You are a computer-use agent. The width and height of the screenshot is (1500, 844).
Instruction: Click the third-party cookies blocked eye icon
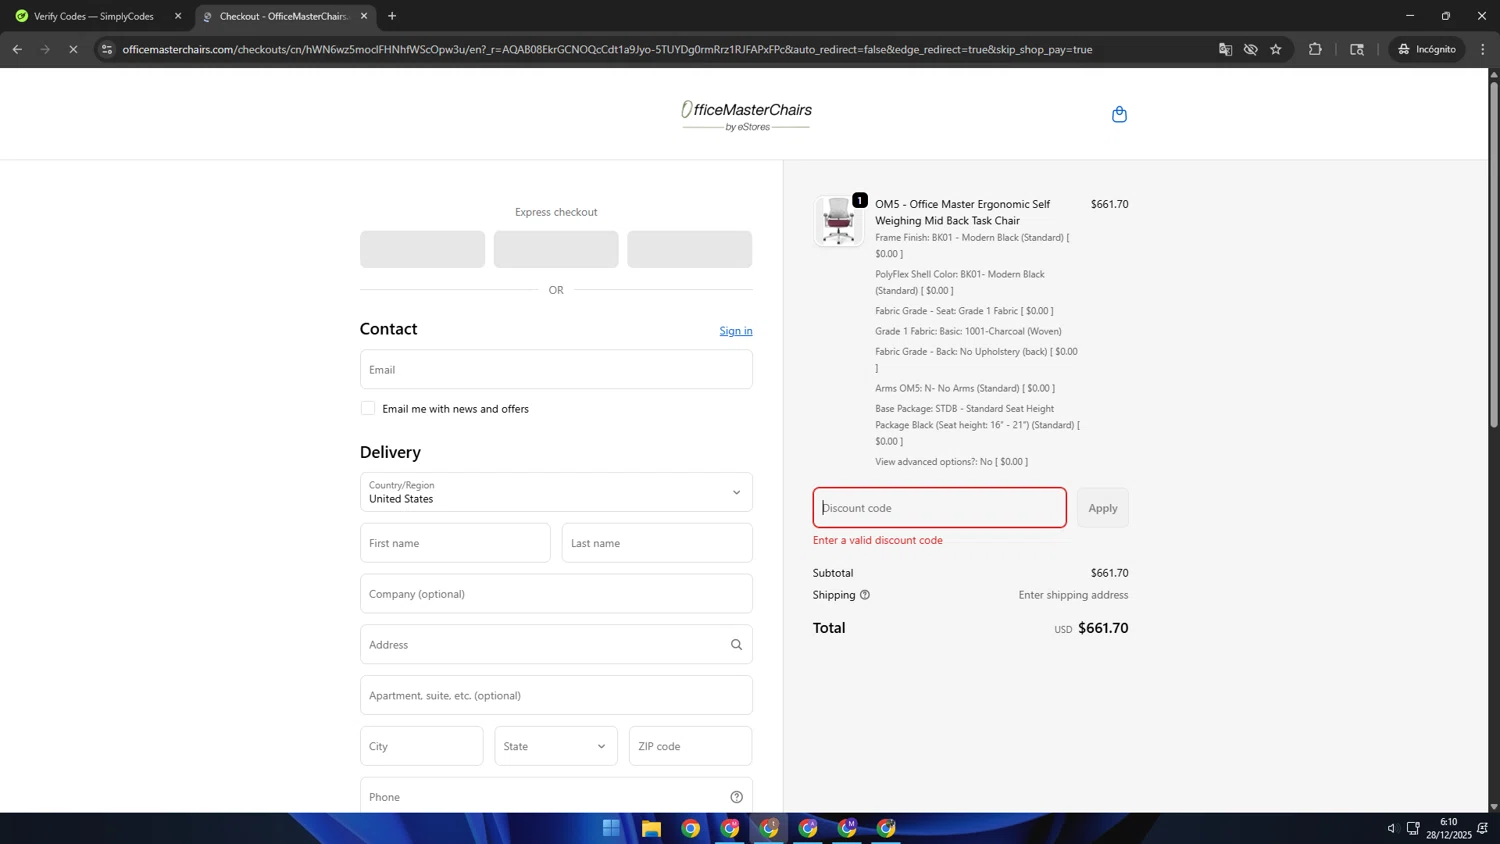click(x=1250, y=49)
